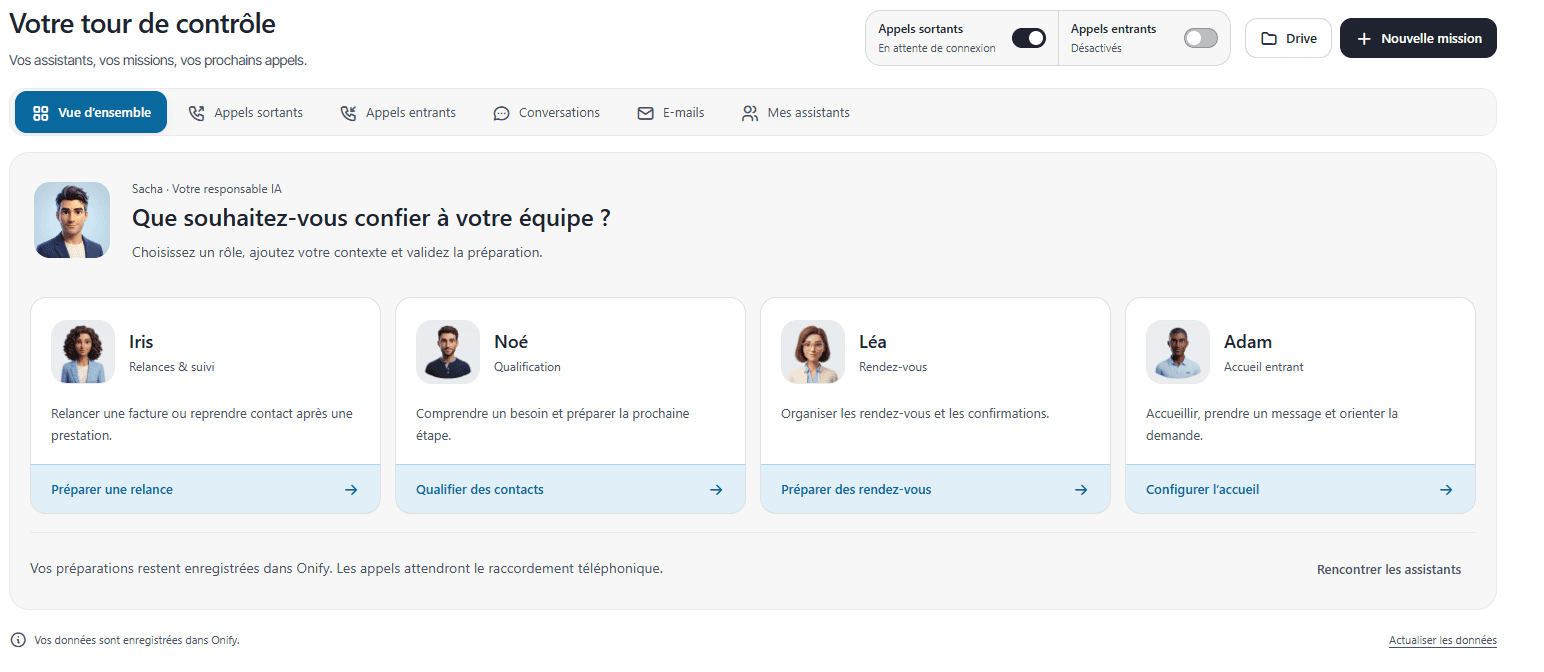Click the arrow in Préparer des rendez-vous
The width and height of the screenshot is (1544, 672).
1081,490
